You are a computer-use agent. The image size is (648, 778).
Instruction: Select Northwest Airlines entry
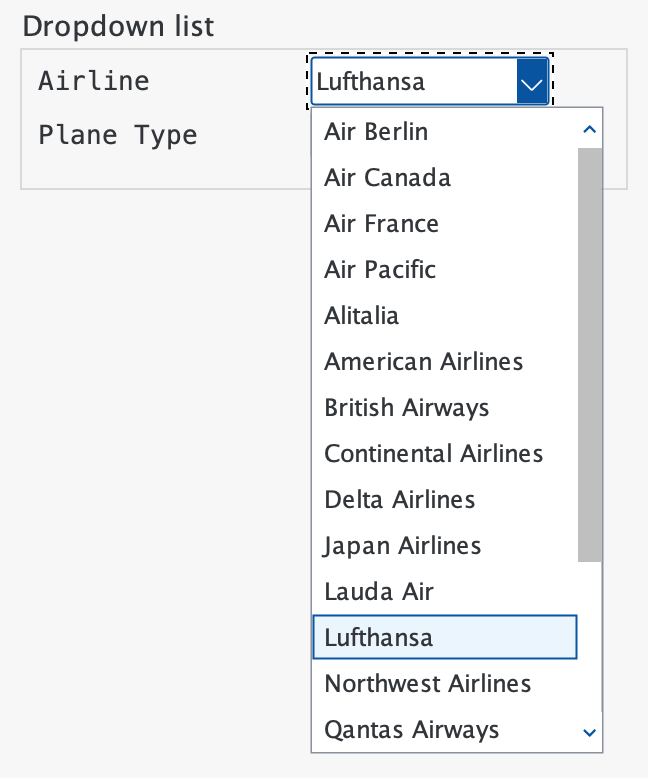coord(428,684)
